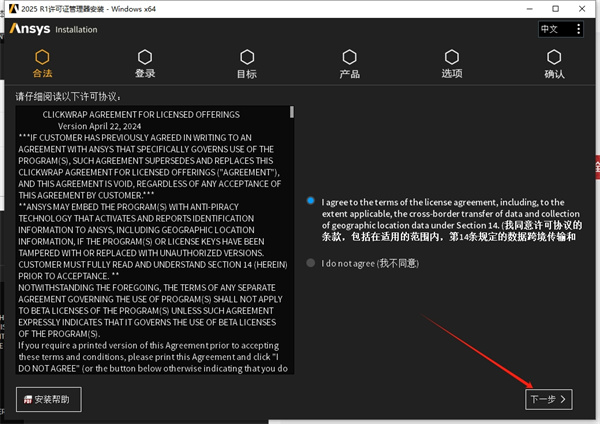Viewport: 600px width, 424px height.
Task: Minimize the installer window
Action: [530, 9]
